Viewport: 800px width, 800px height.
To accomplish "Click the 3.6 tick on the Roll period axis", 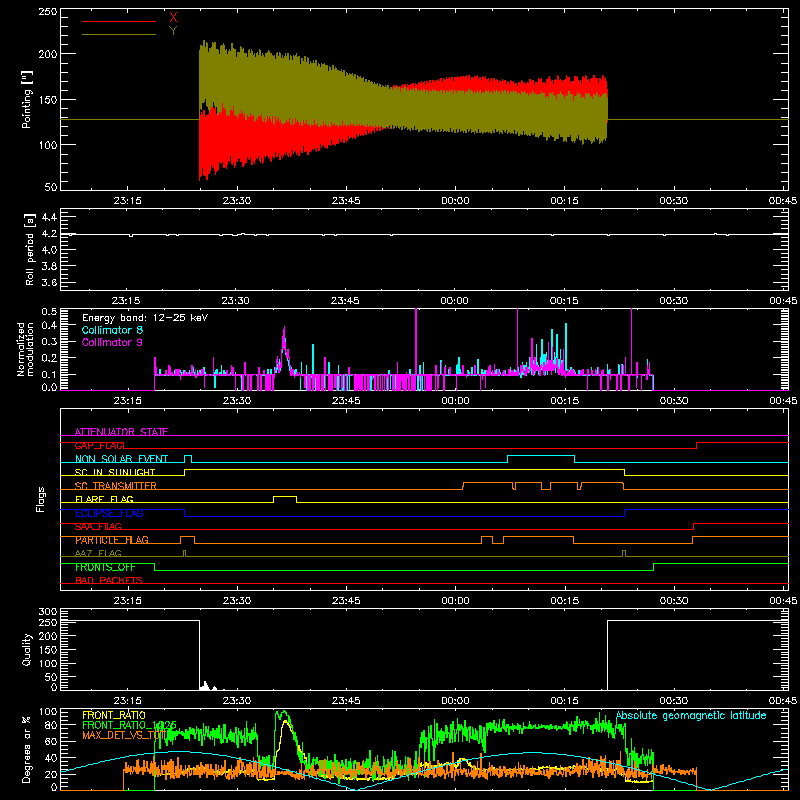I will (x=49, y=282).
